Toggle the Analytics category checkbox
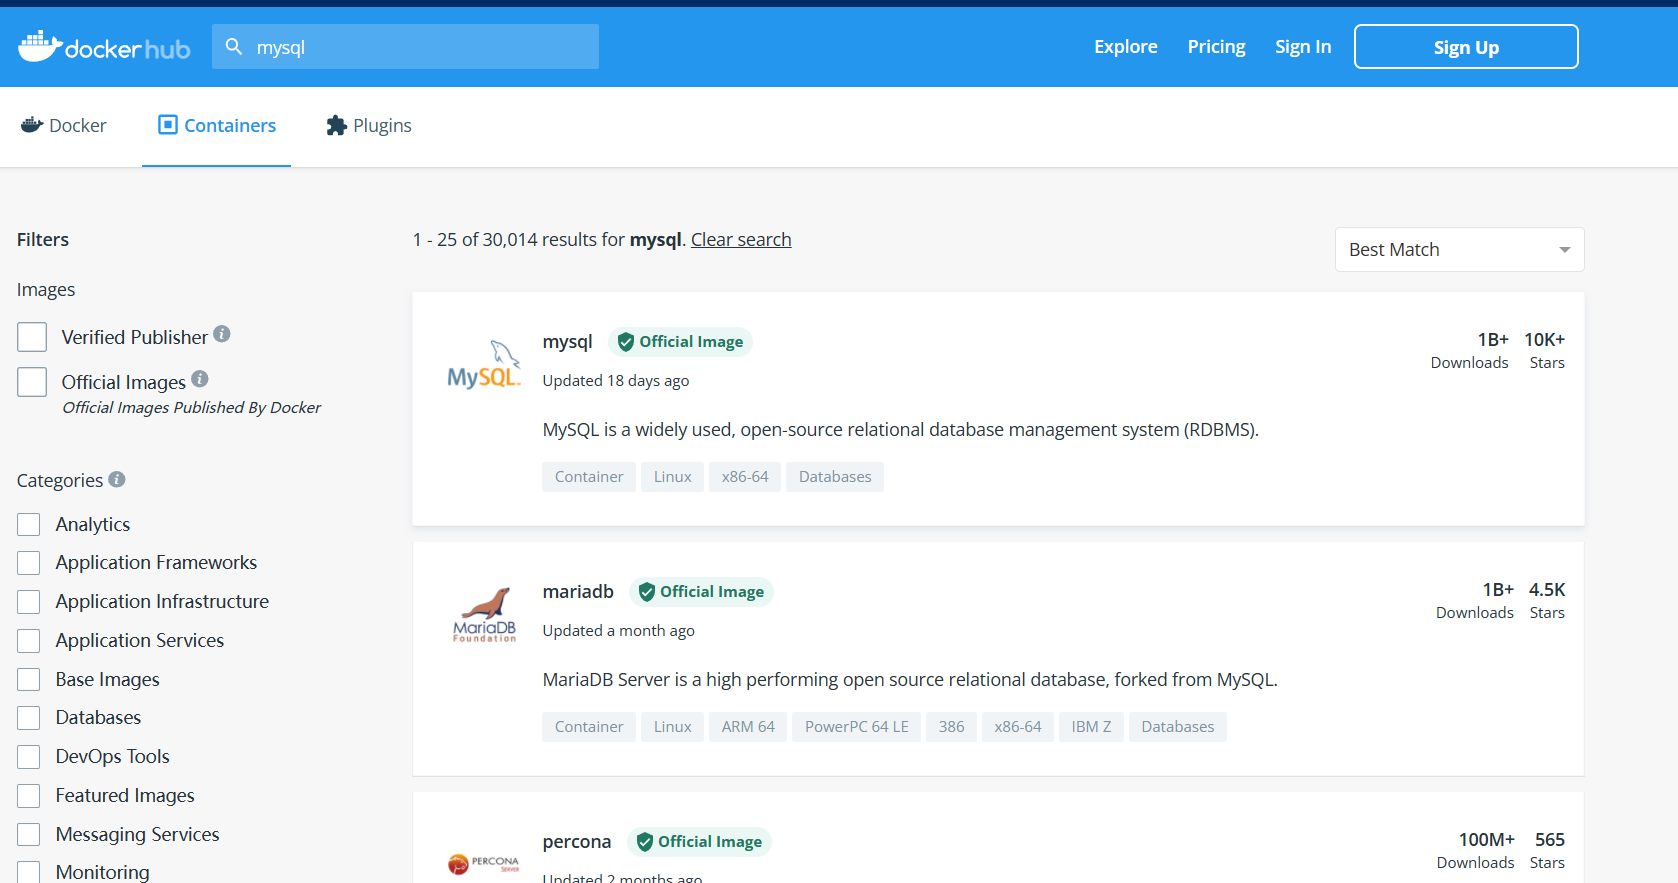 [x=29, y=525]
